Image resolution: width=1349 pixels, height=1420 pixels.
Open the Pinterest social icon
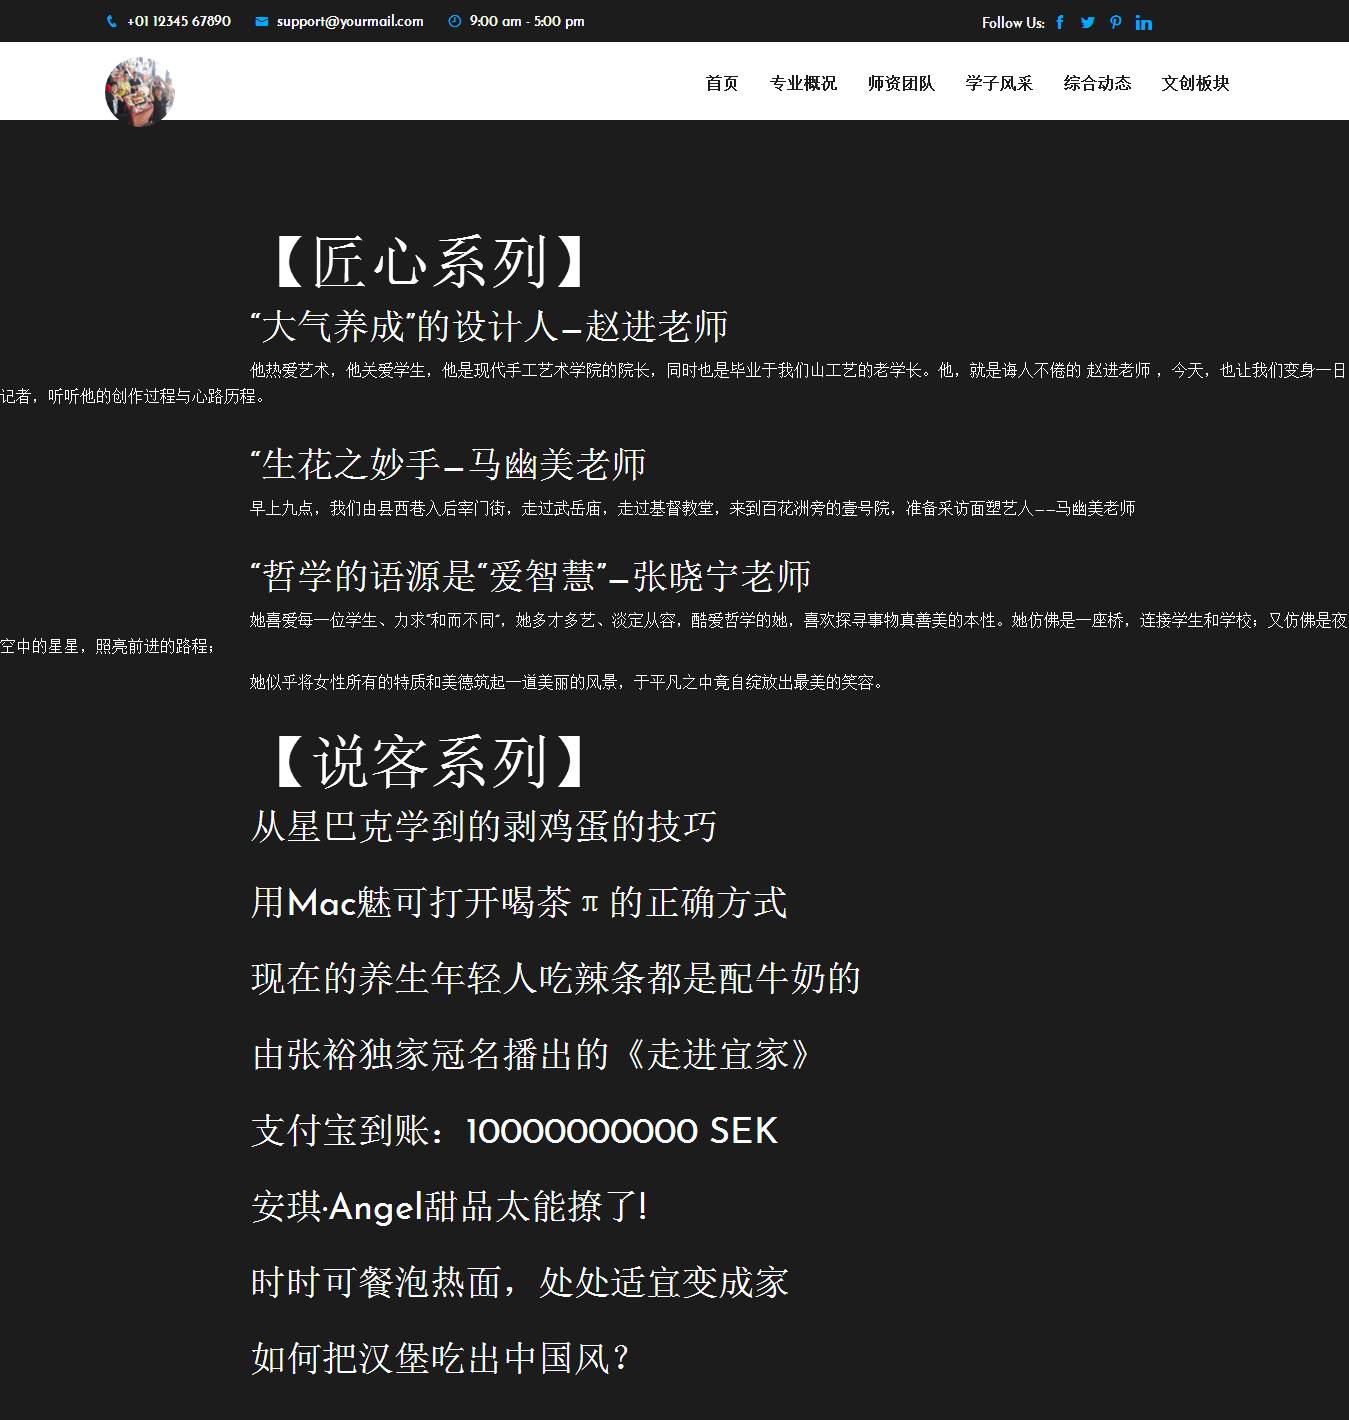(1116, 22)
